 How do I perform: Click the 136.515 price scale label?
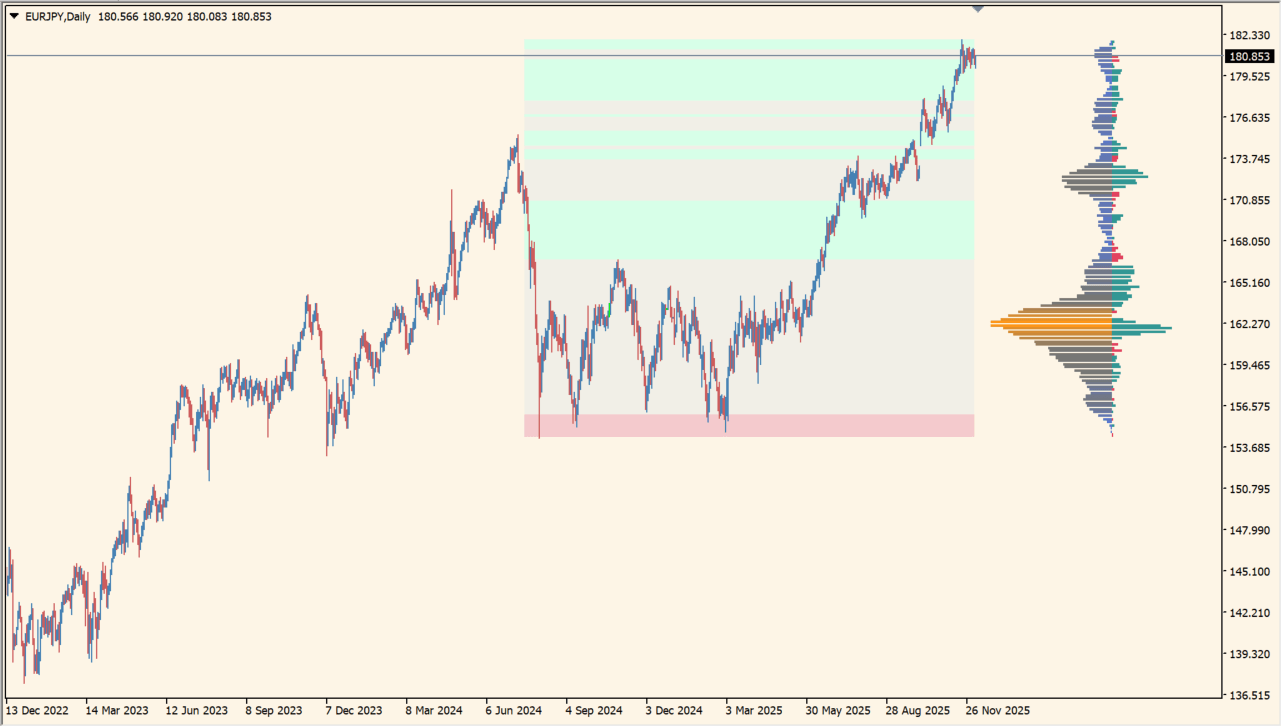(x=1249, y=695)
